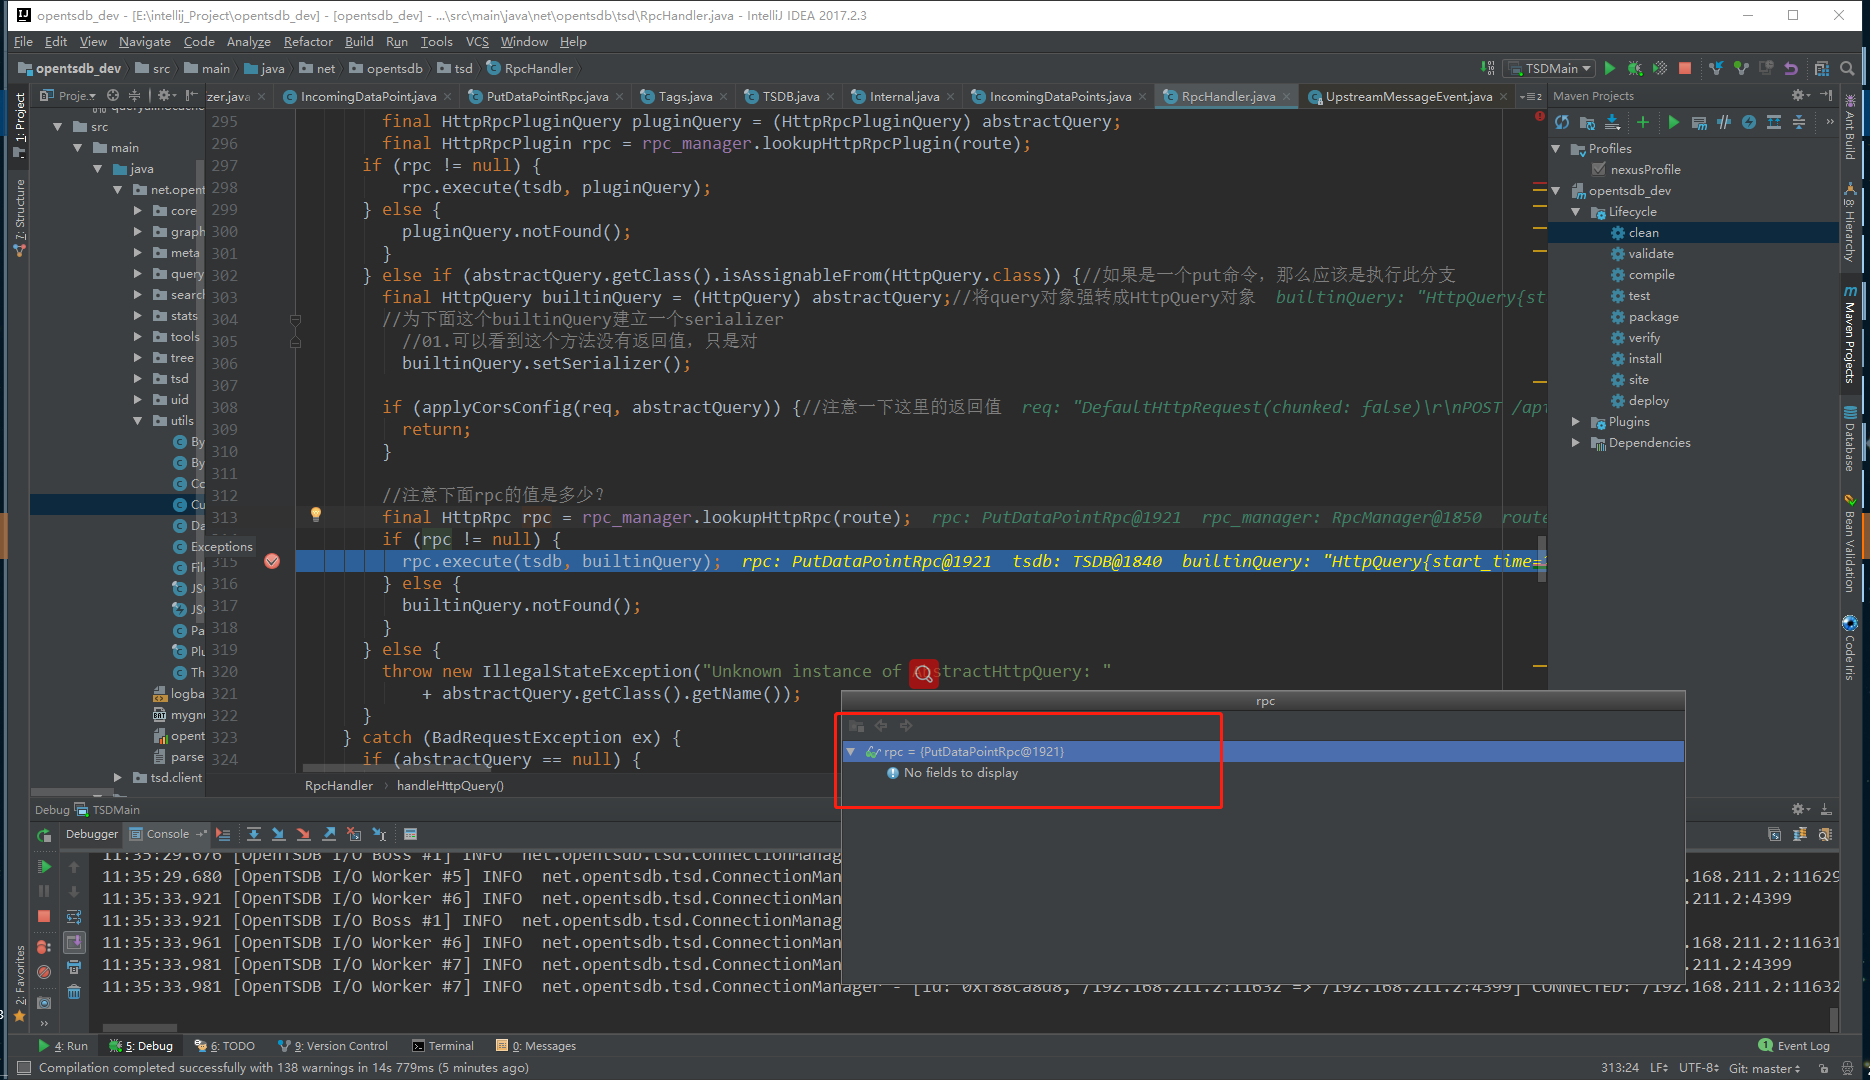The height and width of the screenshot is (1080, 1870).
Task: Clear all console output with trash icon
Action: click(74, 992)
